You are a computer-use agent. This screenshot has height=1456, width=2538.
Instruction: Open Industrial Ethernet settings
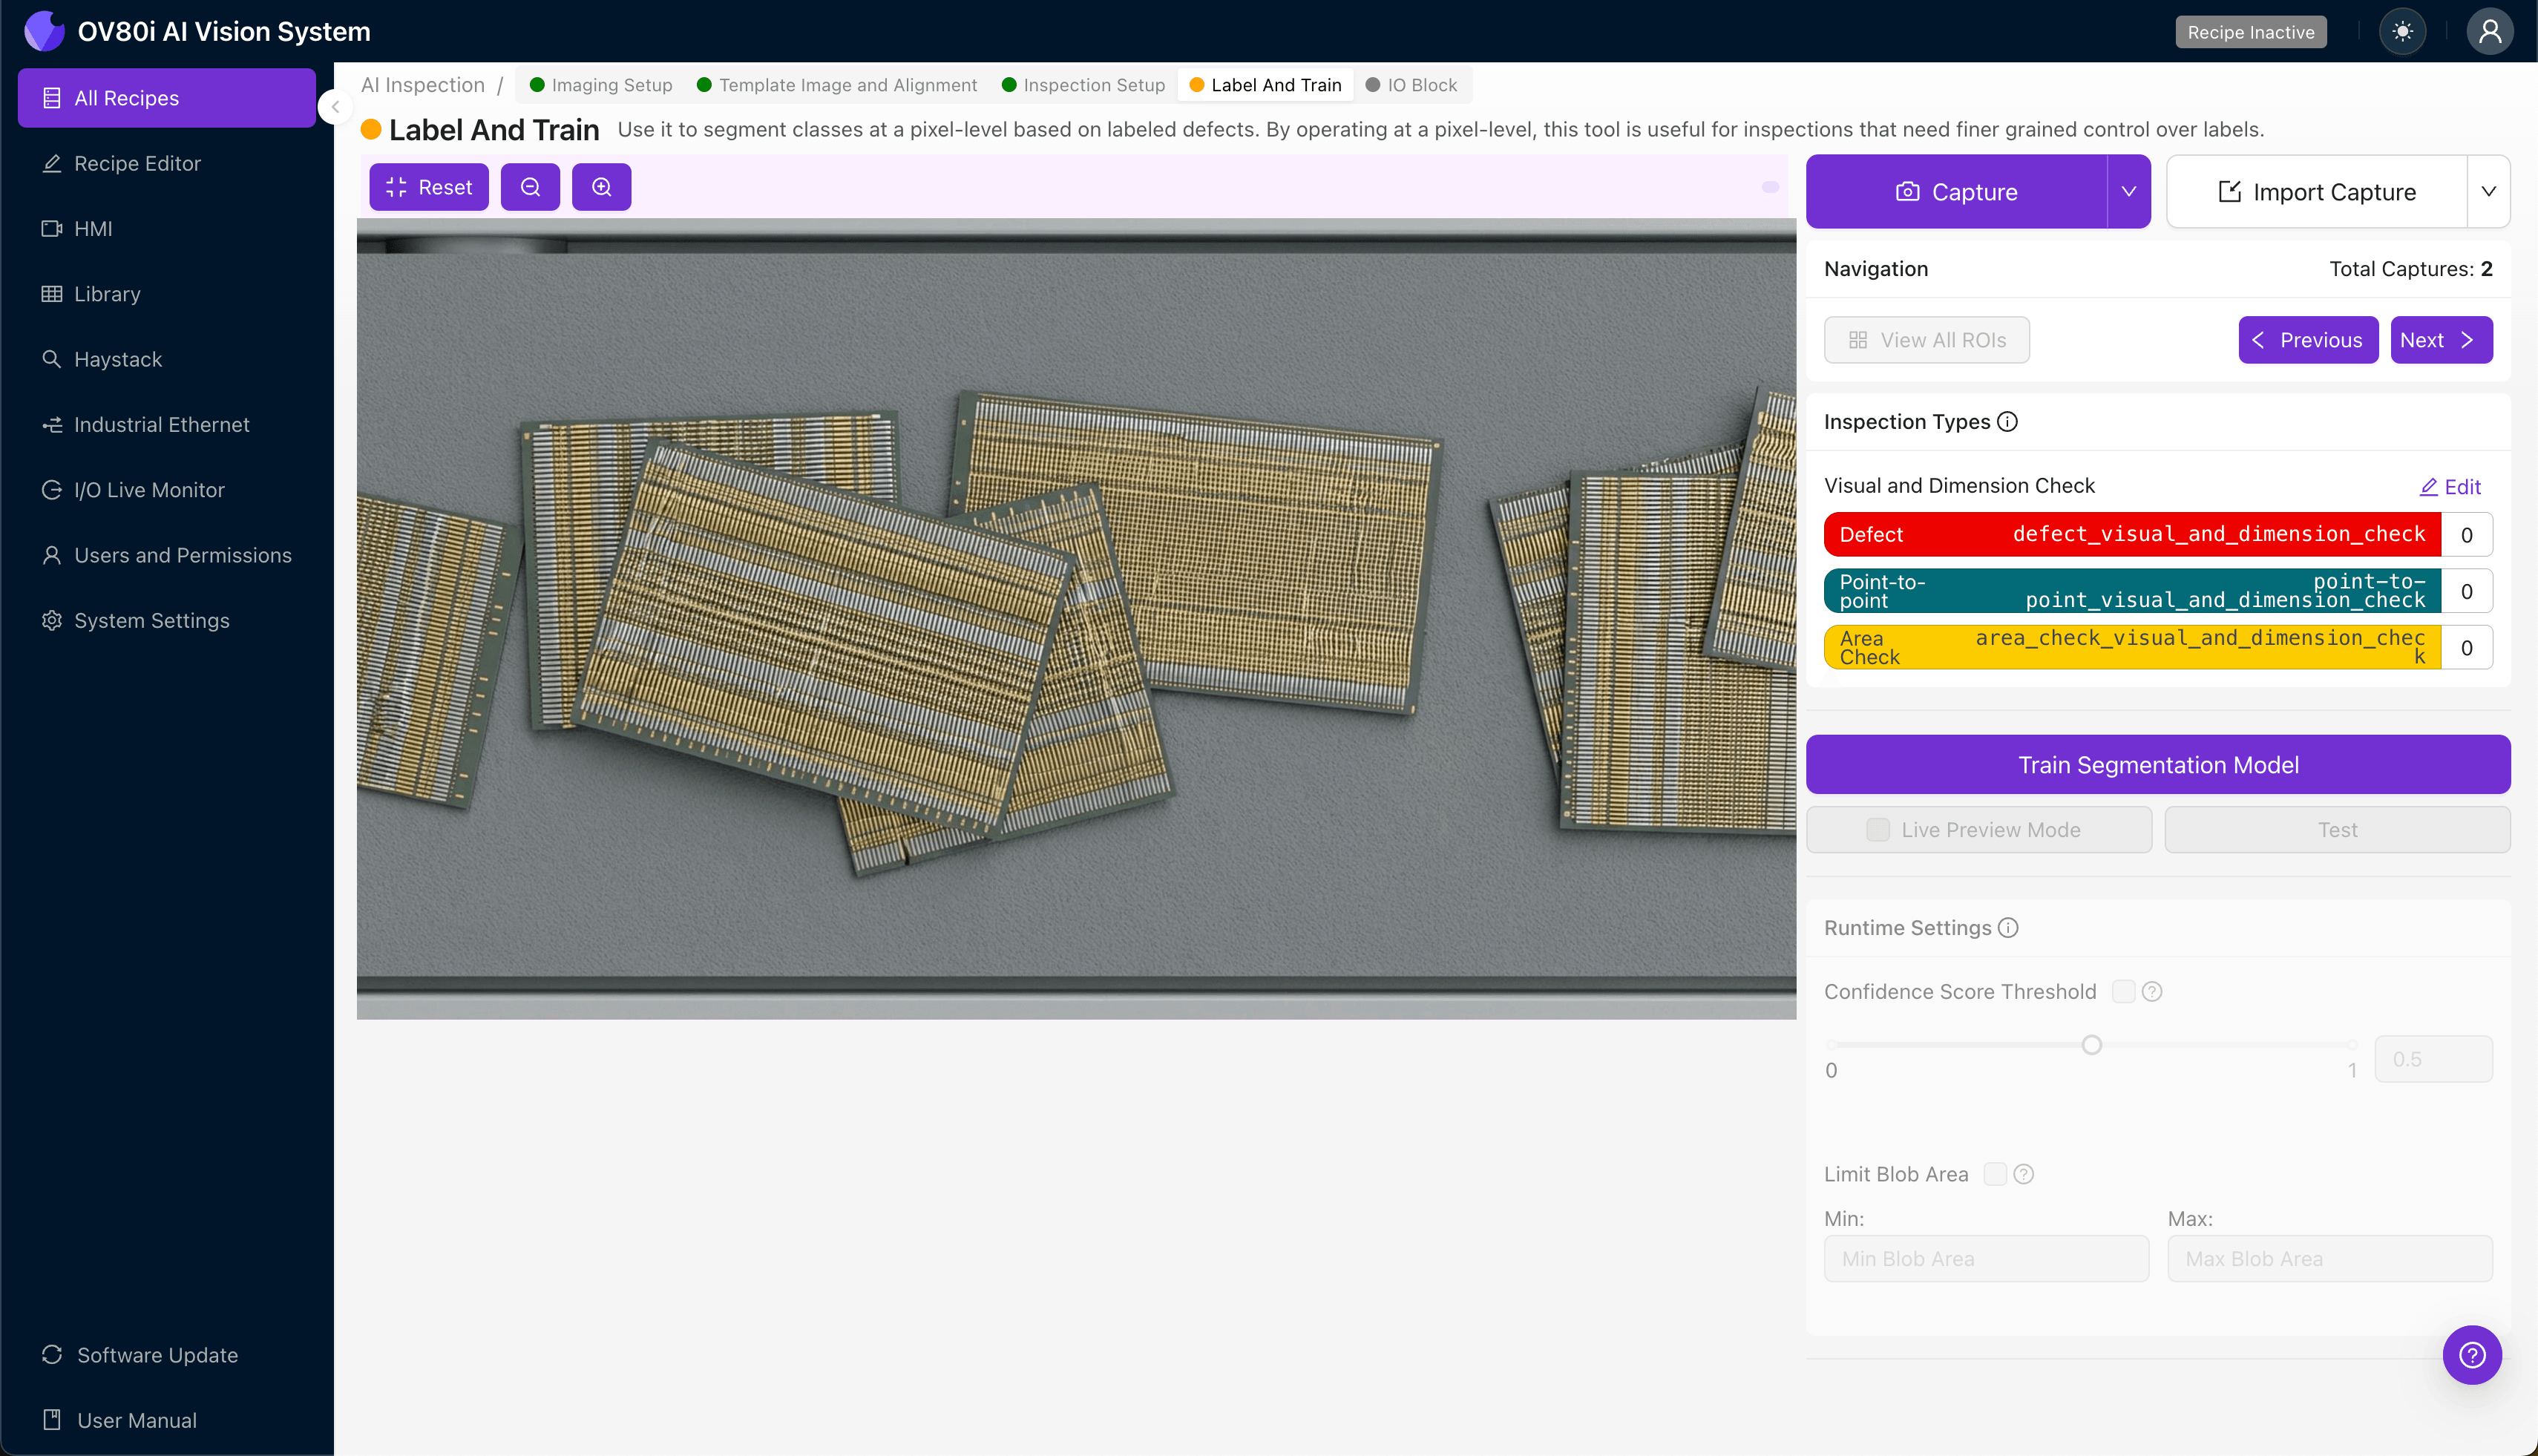click(x=161, y=424)
